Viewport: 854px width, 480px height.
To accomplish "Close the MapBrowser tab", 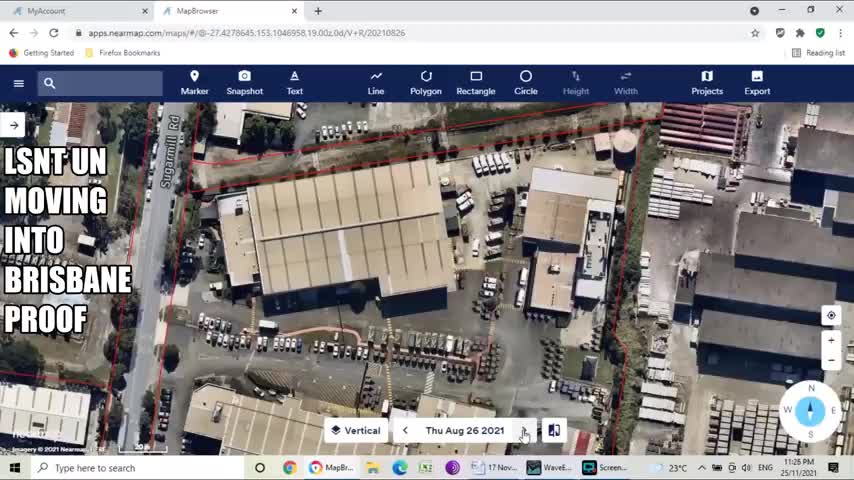I will tap(294, 11).
